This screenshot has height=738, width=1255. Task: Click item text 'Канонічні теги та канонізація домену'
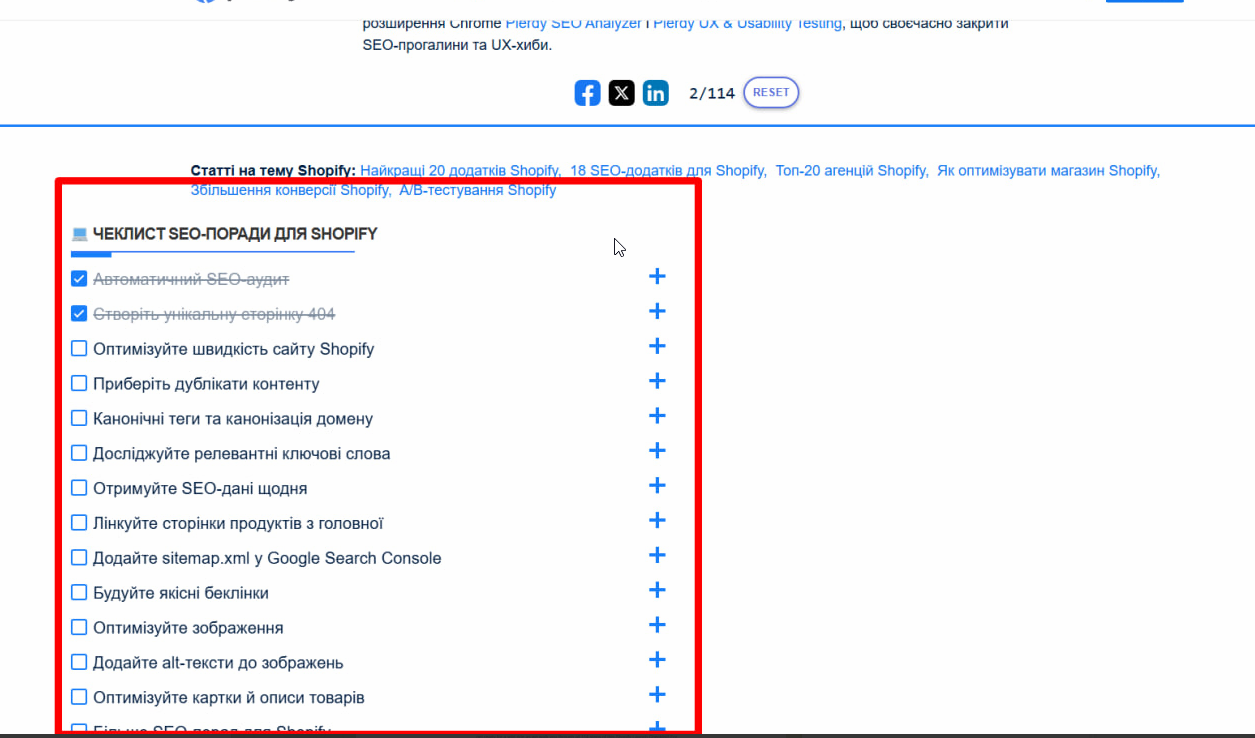tap(233, 419)
